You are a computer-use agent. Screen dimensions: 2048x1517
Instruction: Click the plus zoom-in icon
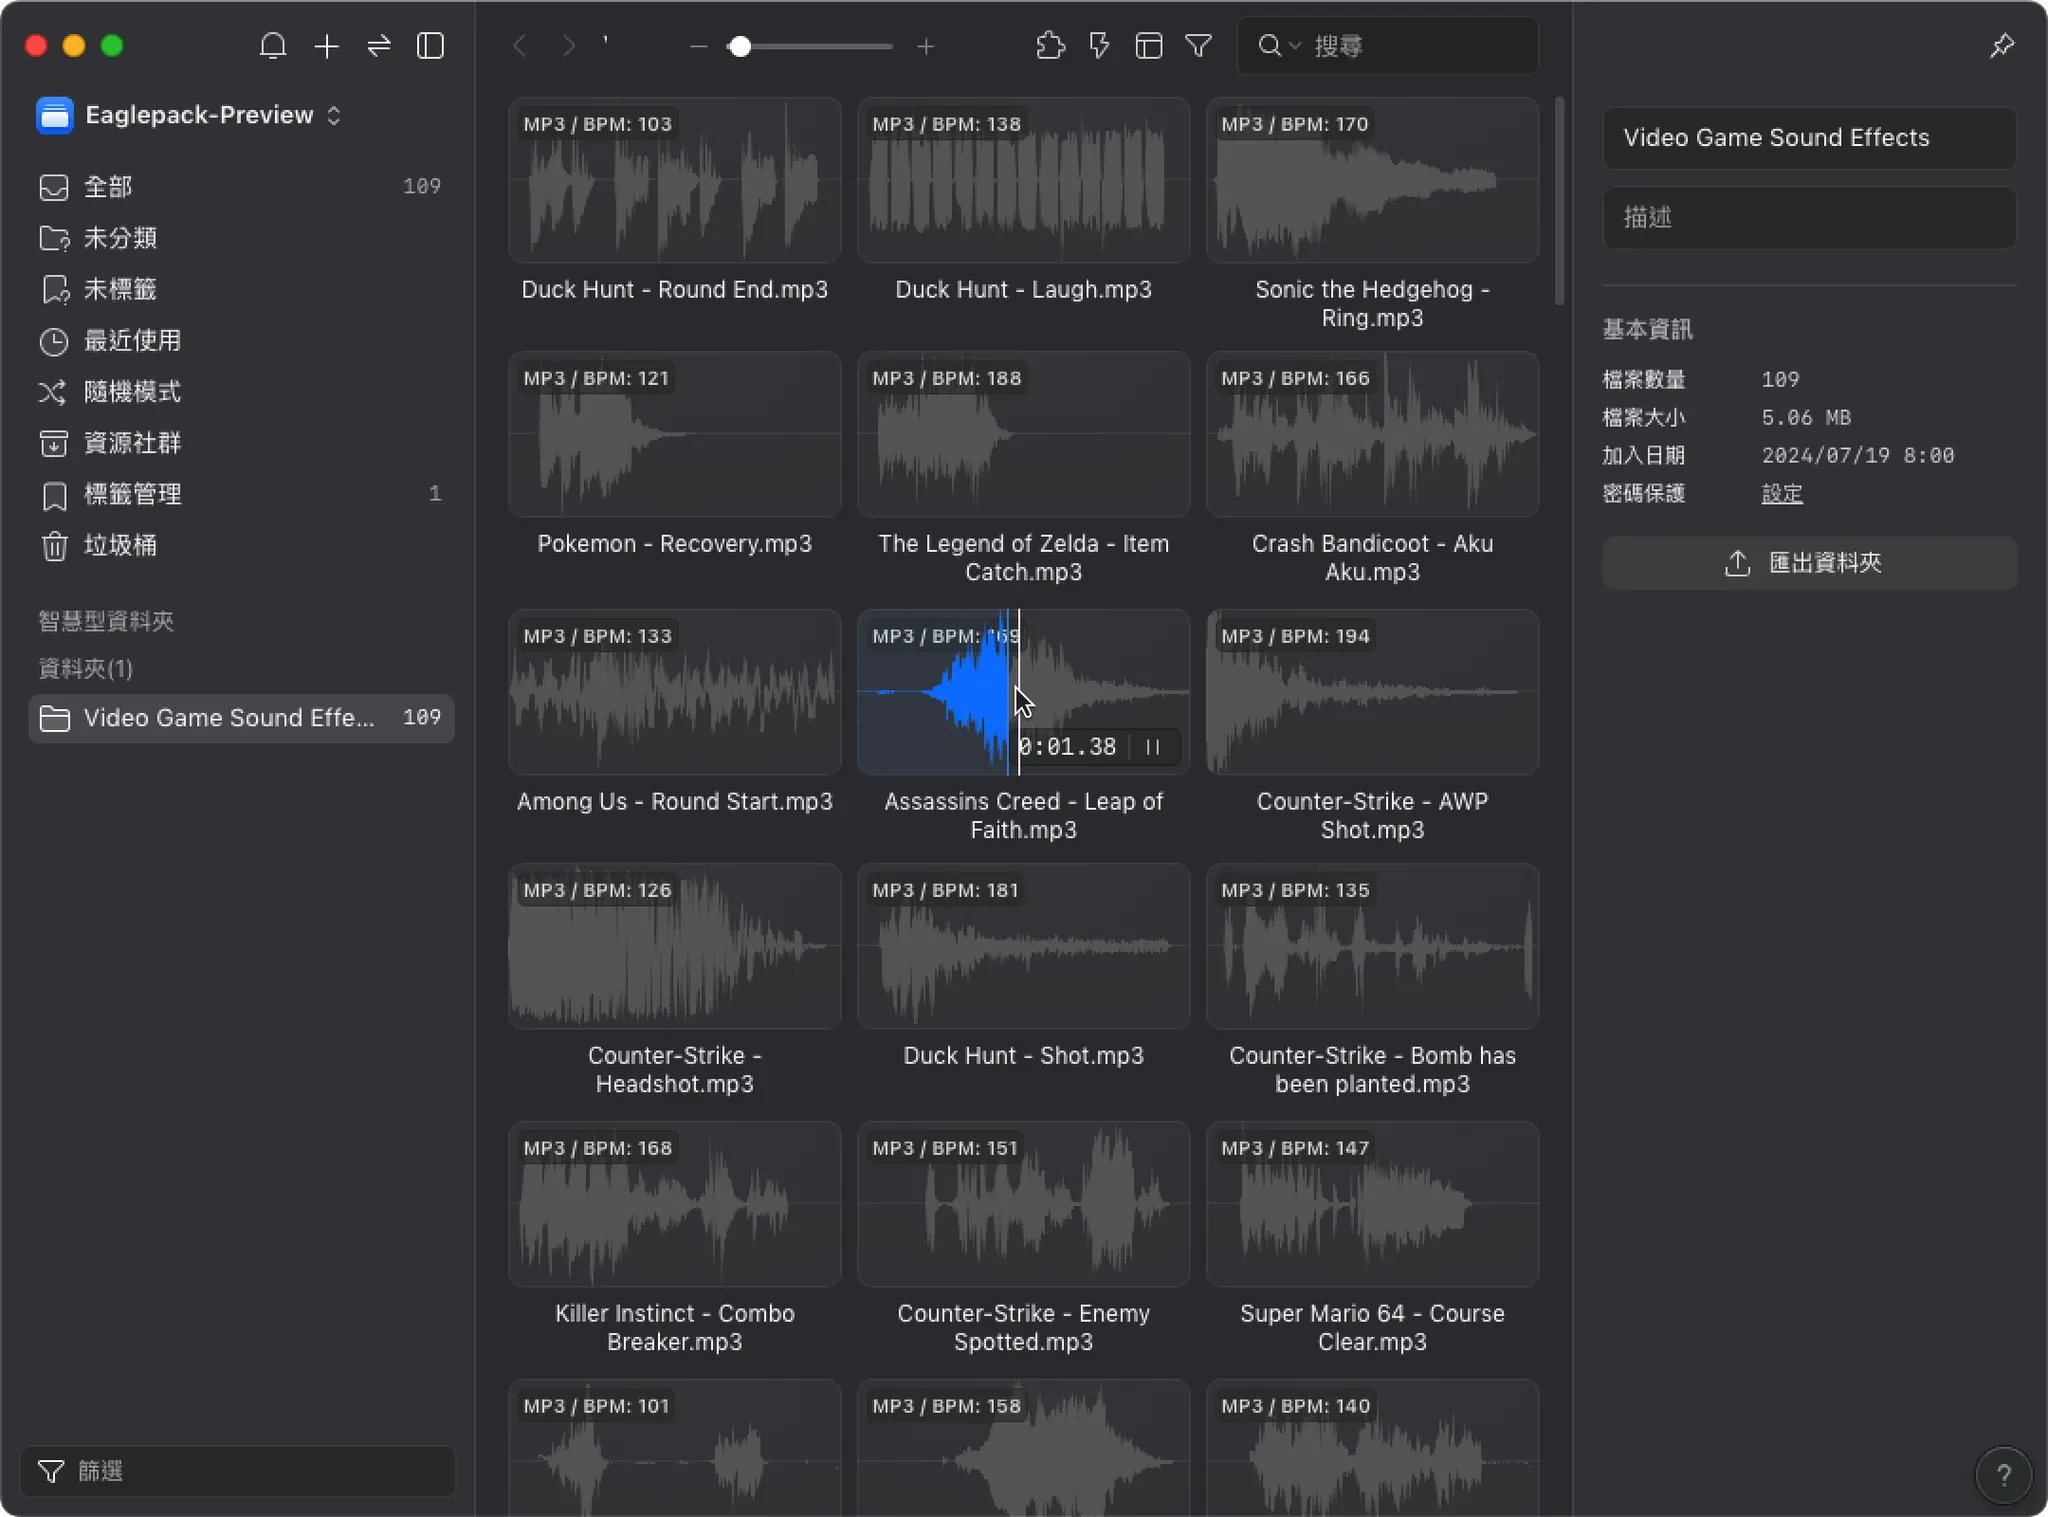click(926, 47)
